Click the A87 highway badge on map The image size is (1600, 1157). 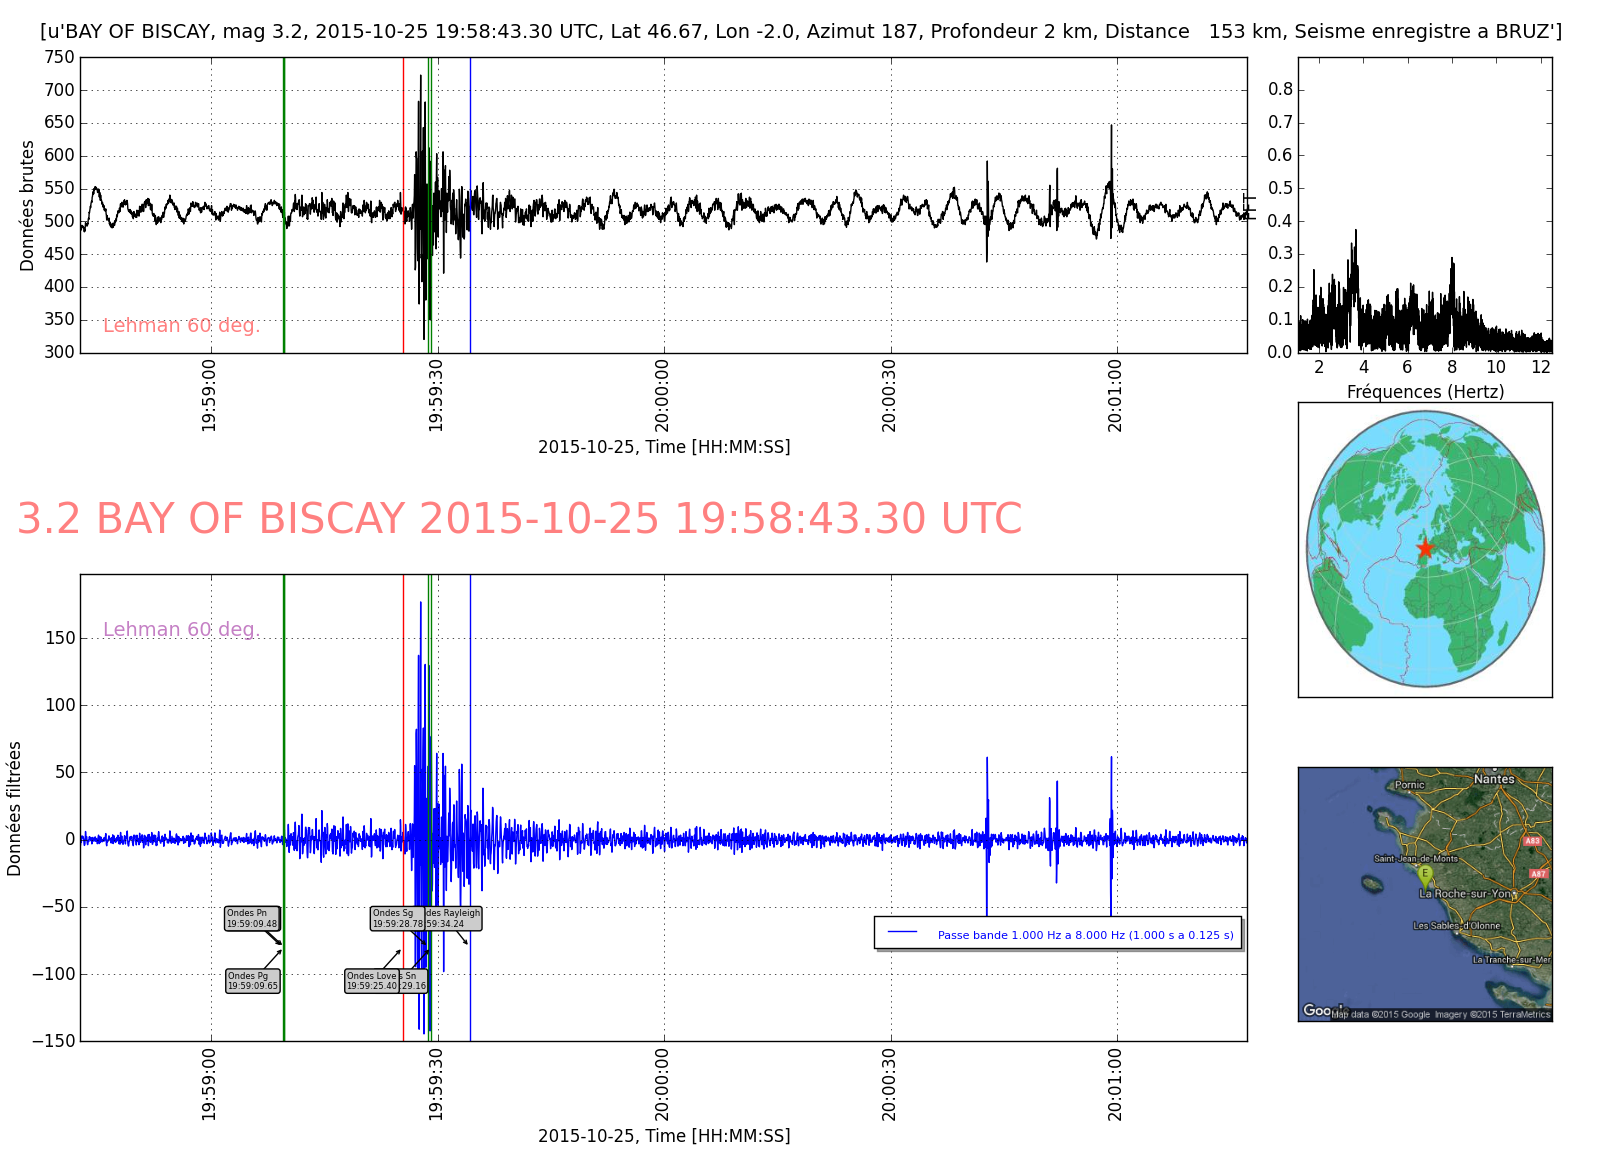1539,873
